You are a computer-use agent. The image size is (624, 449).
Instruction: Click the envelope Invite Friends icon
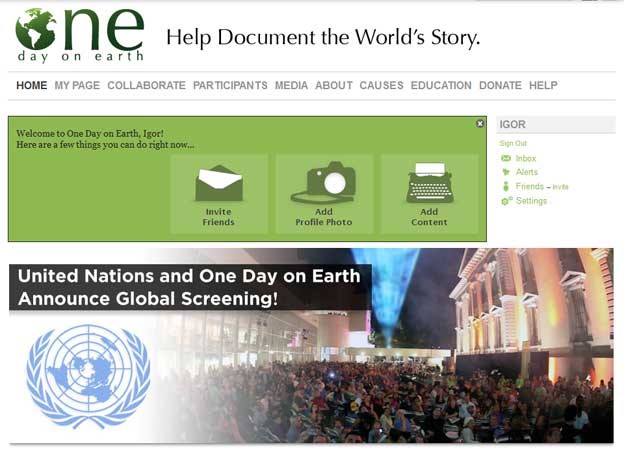(219, 183)
